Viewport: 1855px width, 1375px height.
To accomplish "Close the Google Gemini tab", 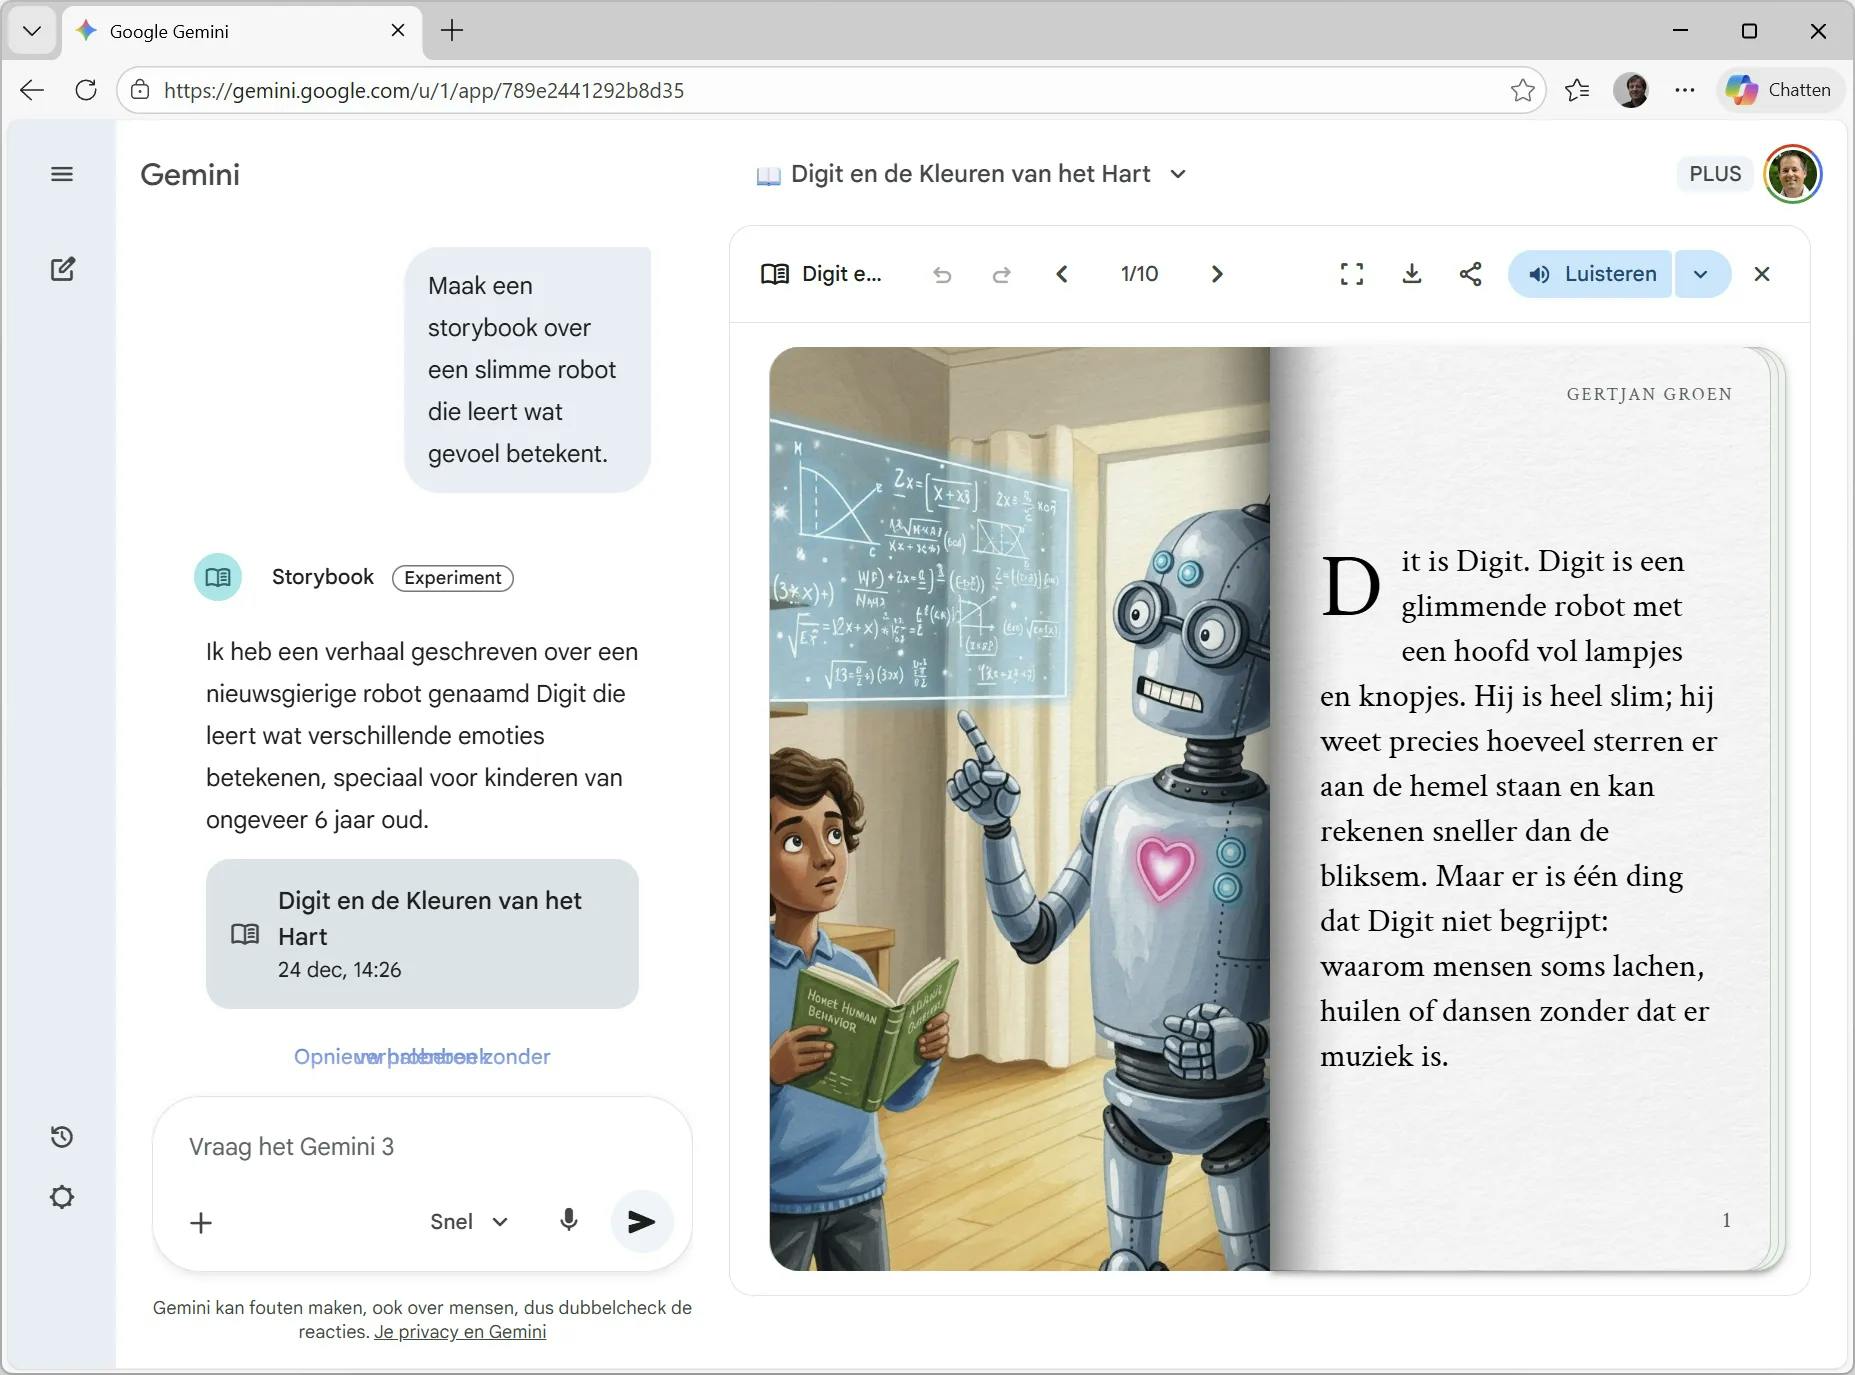I will point(398,31).
